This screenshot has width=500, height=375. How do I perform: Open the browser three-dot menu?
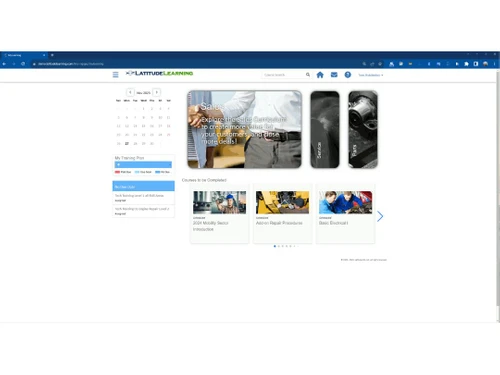tap(495, 64)
